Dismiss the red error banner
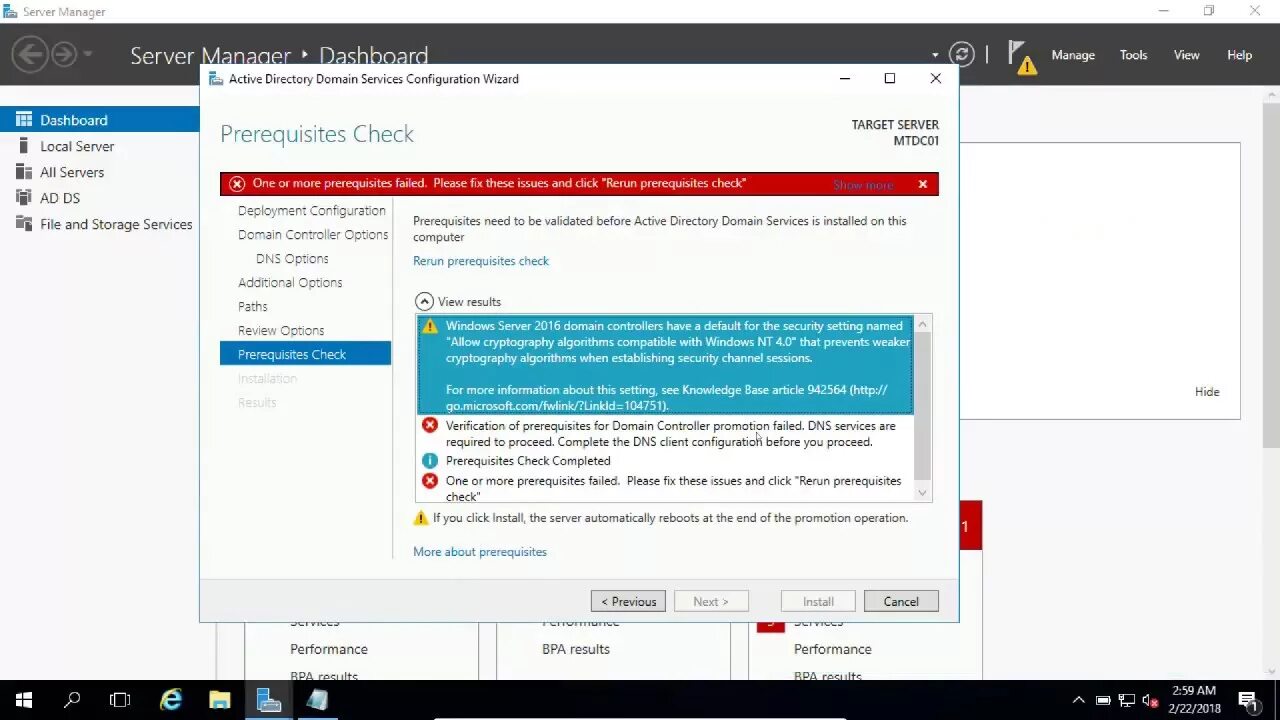Screen dimensions: 1280x720 922,184
